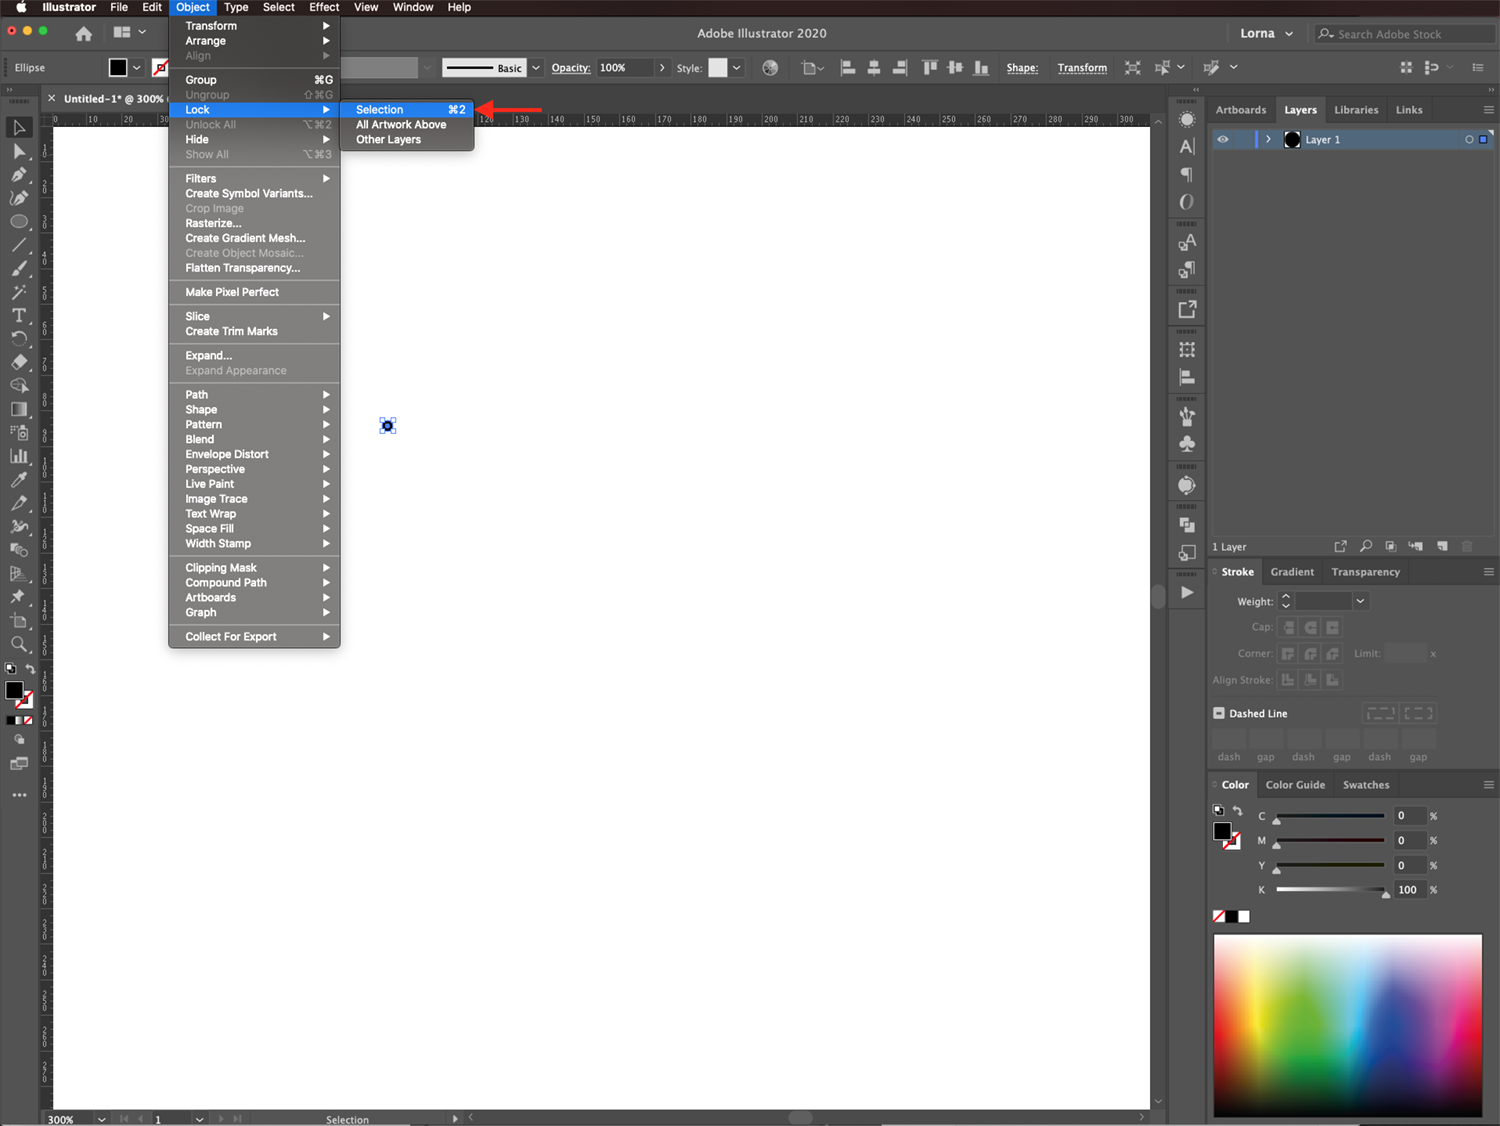Click Recolor Artwork wheel icon in control bar
Screen dimensions: 1500x1126
(x=770, y=68)
